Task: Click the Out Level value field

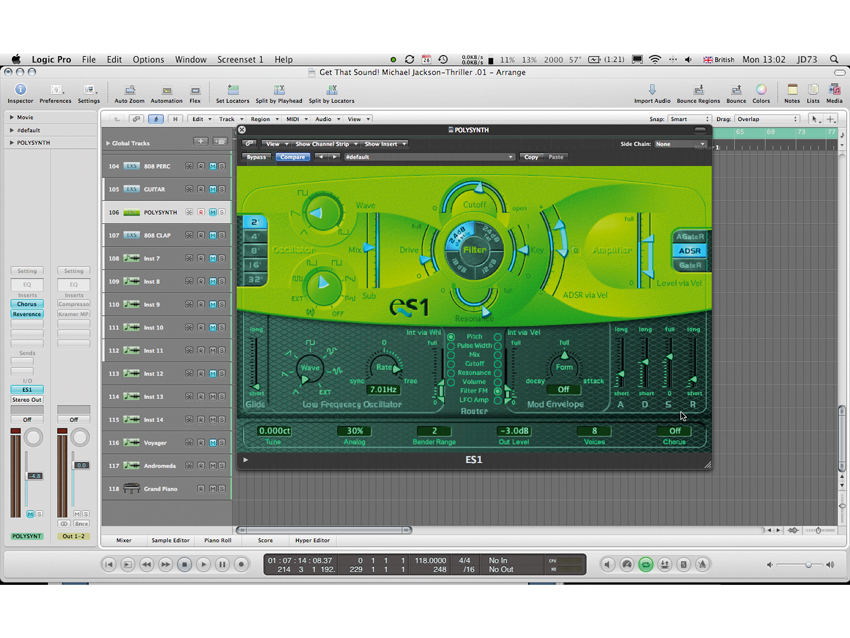Action: 513,431
